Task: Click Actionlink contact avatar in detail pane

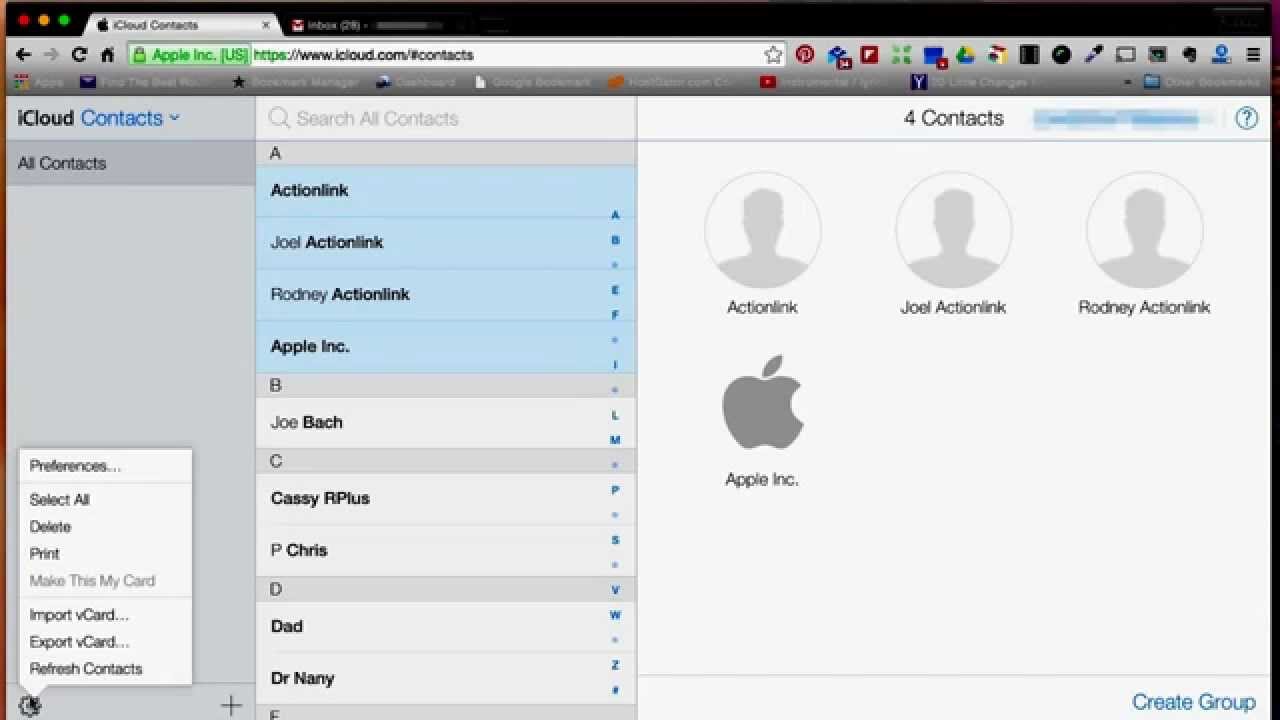Action: 763,231
